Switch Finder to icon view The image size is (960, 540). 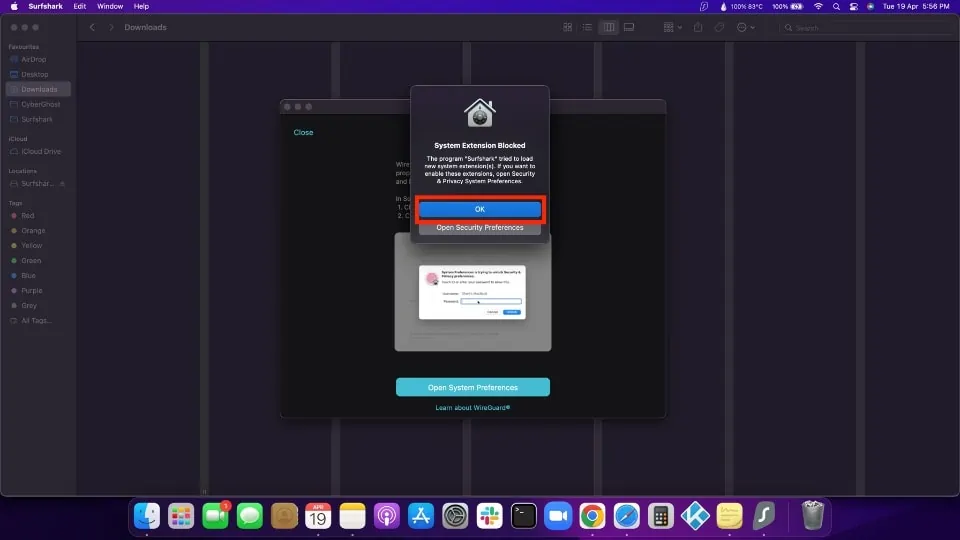568,28
